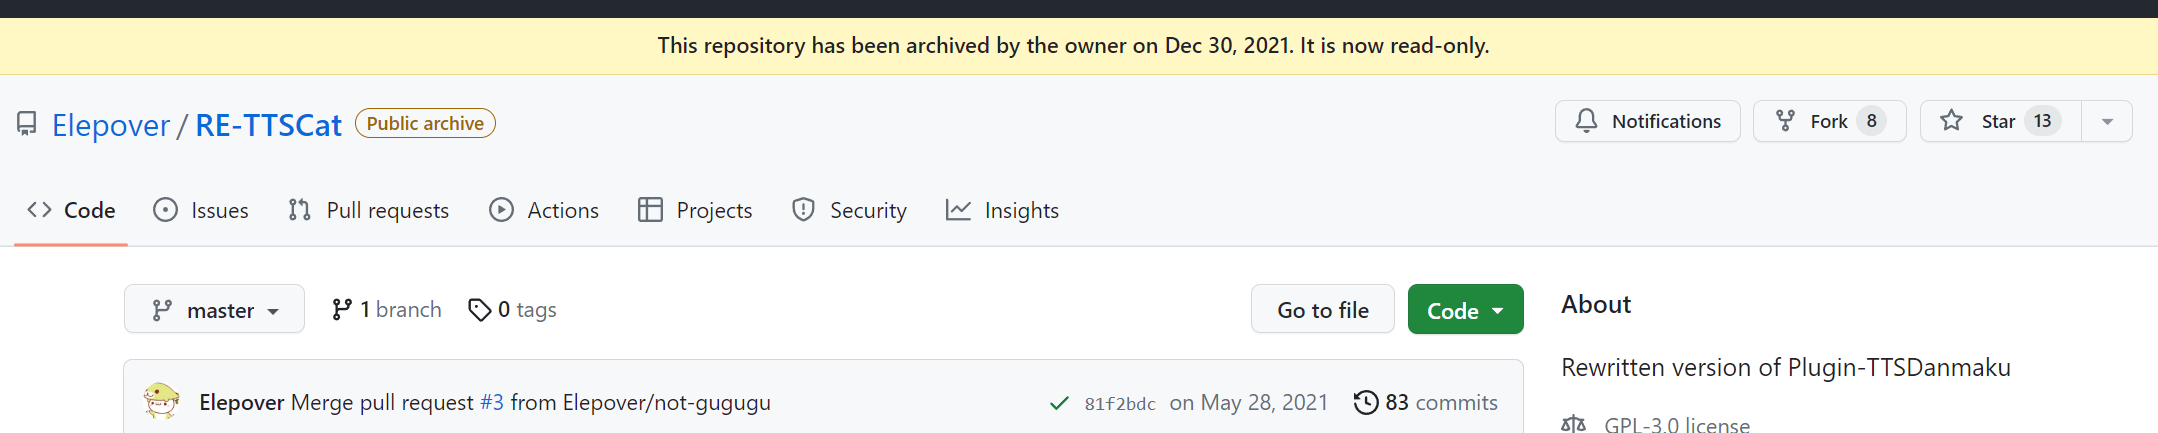Click Elepover's avatar thumbnail

pos(162,401)
